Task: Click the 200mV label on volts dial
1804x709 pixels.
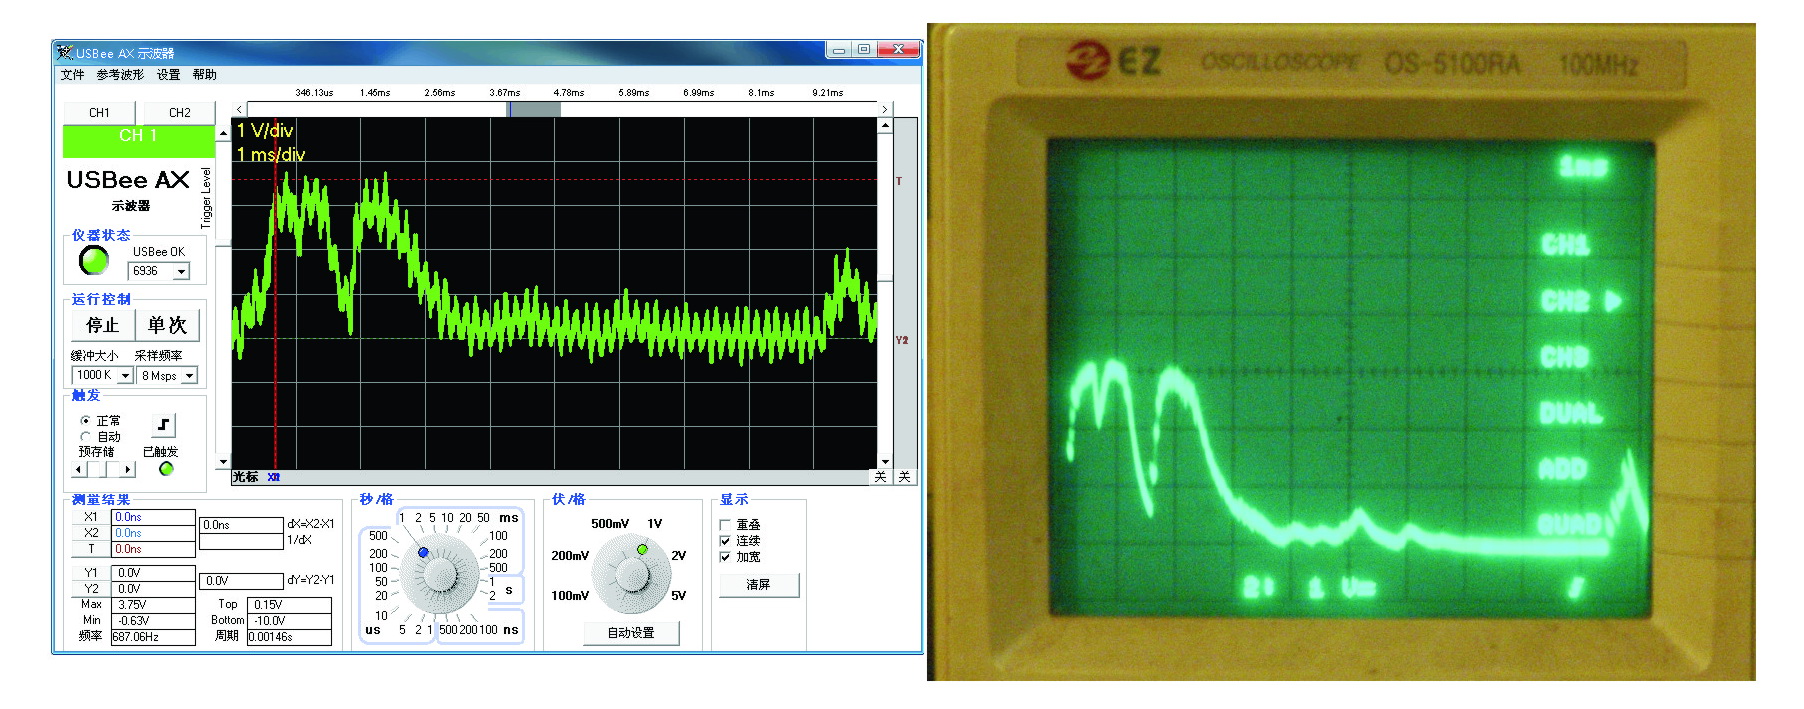Action: tap(570, 556)
